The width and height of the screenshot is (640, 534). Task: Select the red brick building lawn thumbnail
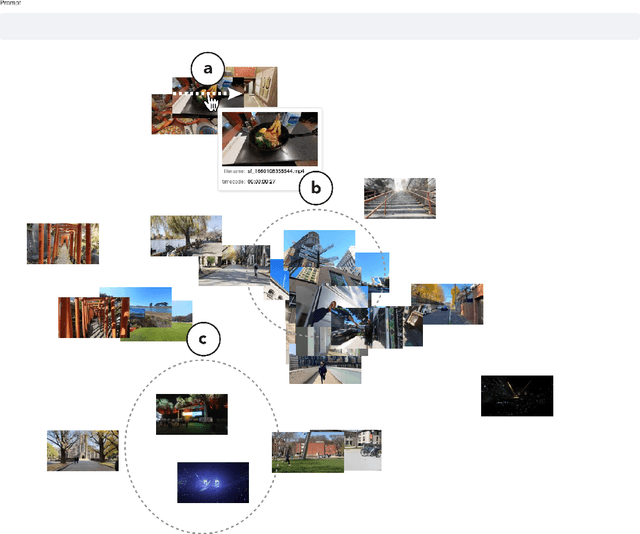coord(308,452)
